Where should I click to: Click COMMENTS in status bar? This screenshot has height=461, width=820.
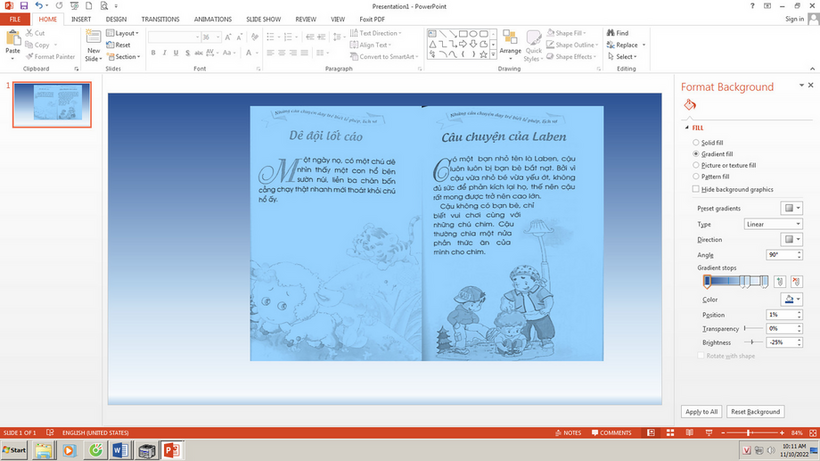[x=611, y=433]
